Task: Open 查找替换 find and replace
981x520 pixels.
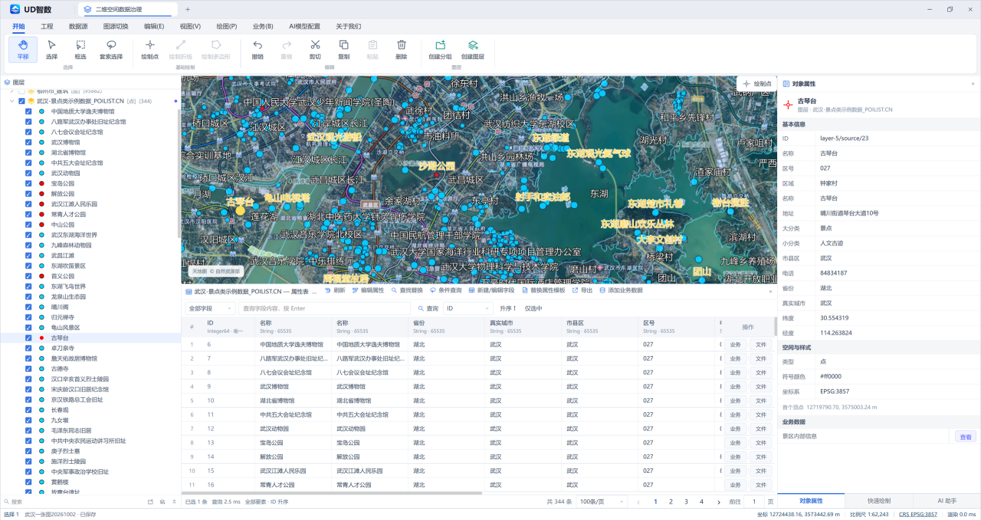Action: point(407,290)
